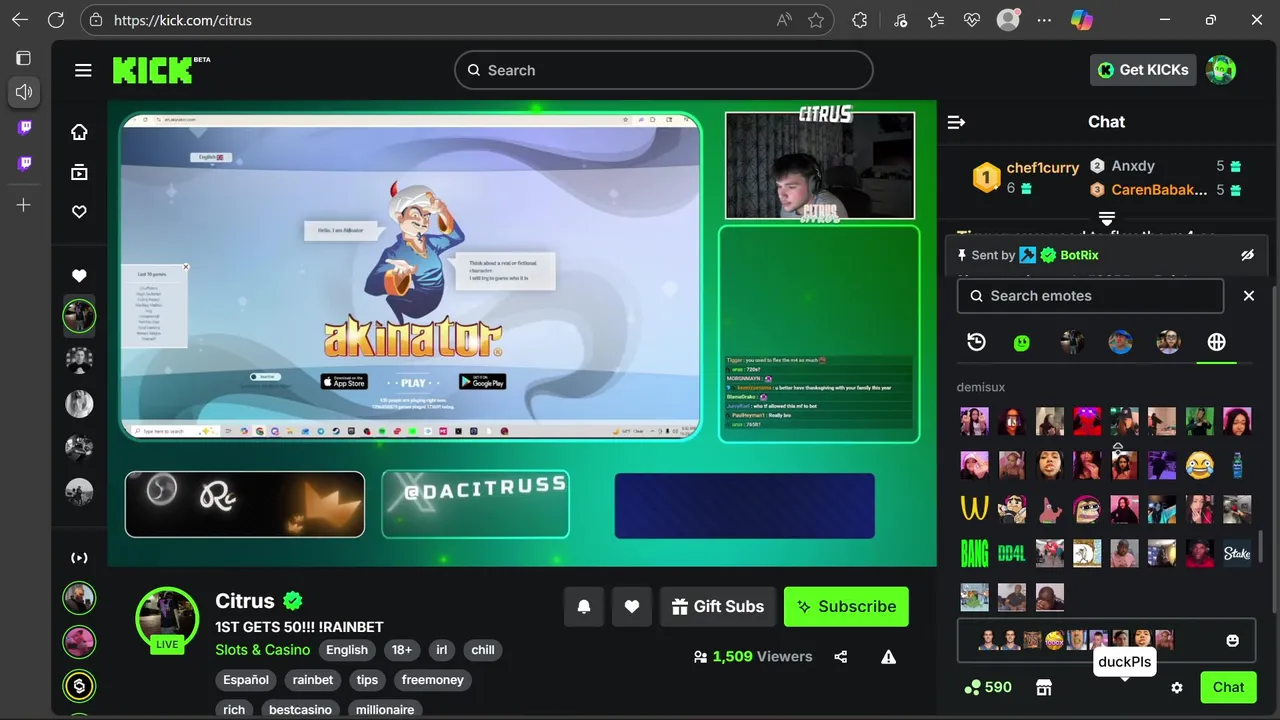The width and height of the screenshot is (1280, 720).
Task: Refresh the page
Action: 56,20
